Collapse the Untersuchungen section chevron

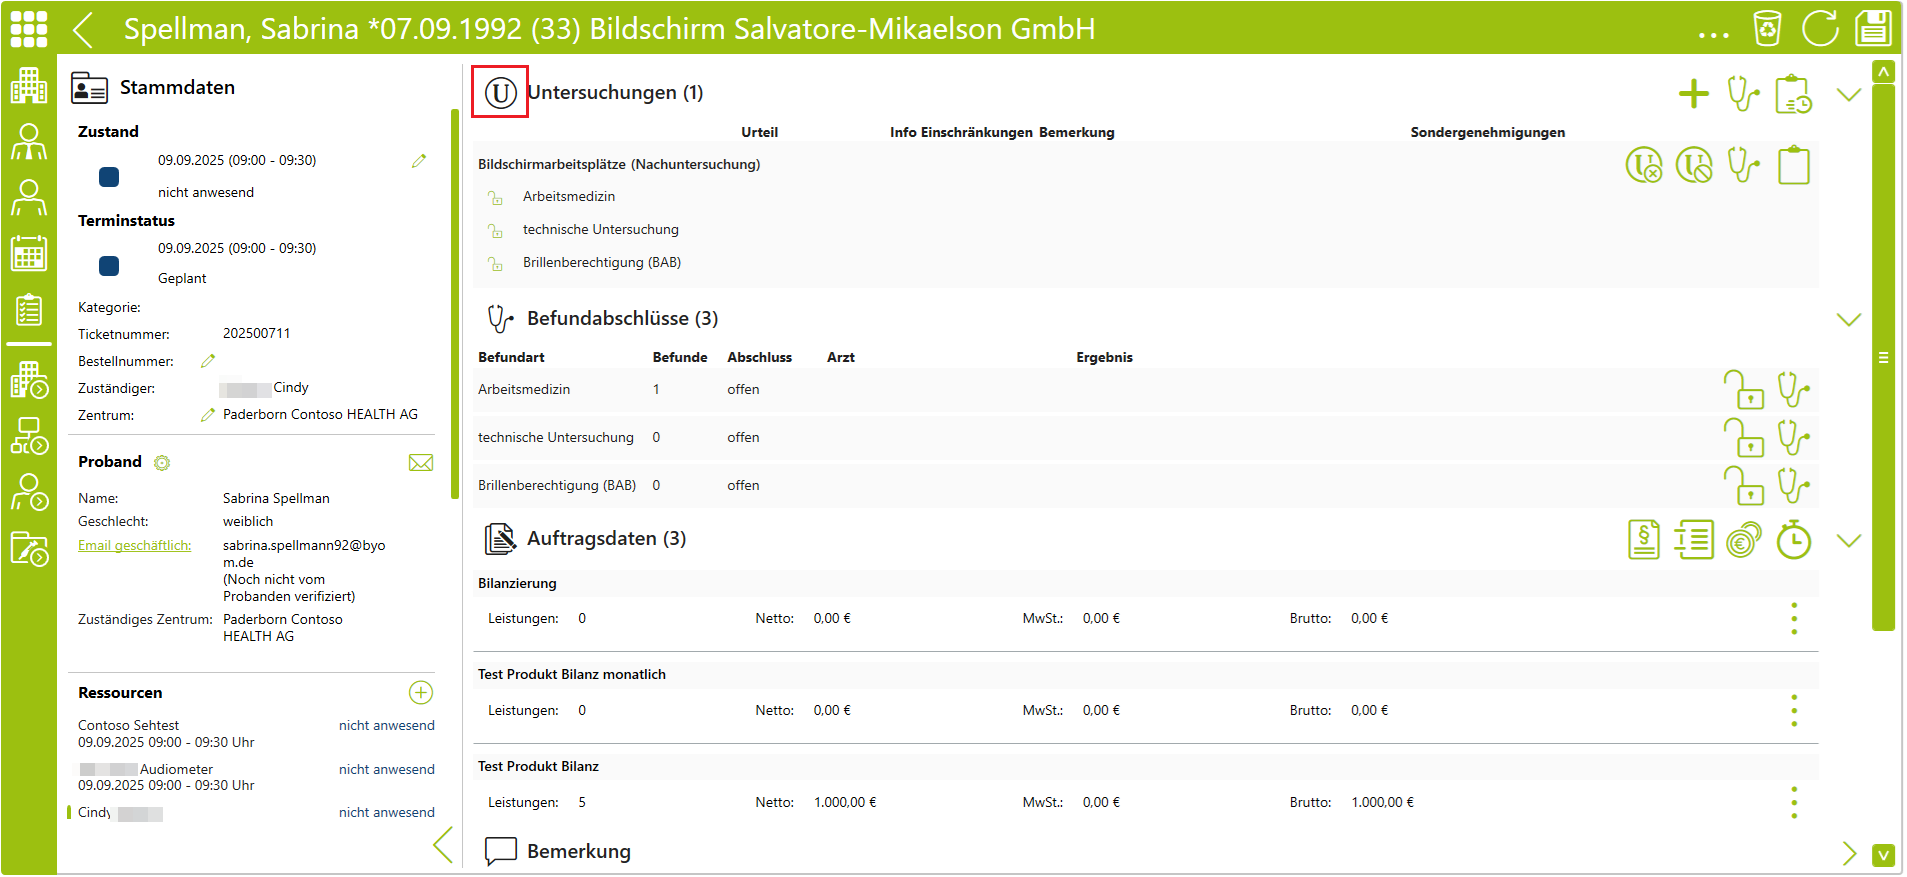[1849, 95]
